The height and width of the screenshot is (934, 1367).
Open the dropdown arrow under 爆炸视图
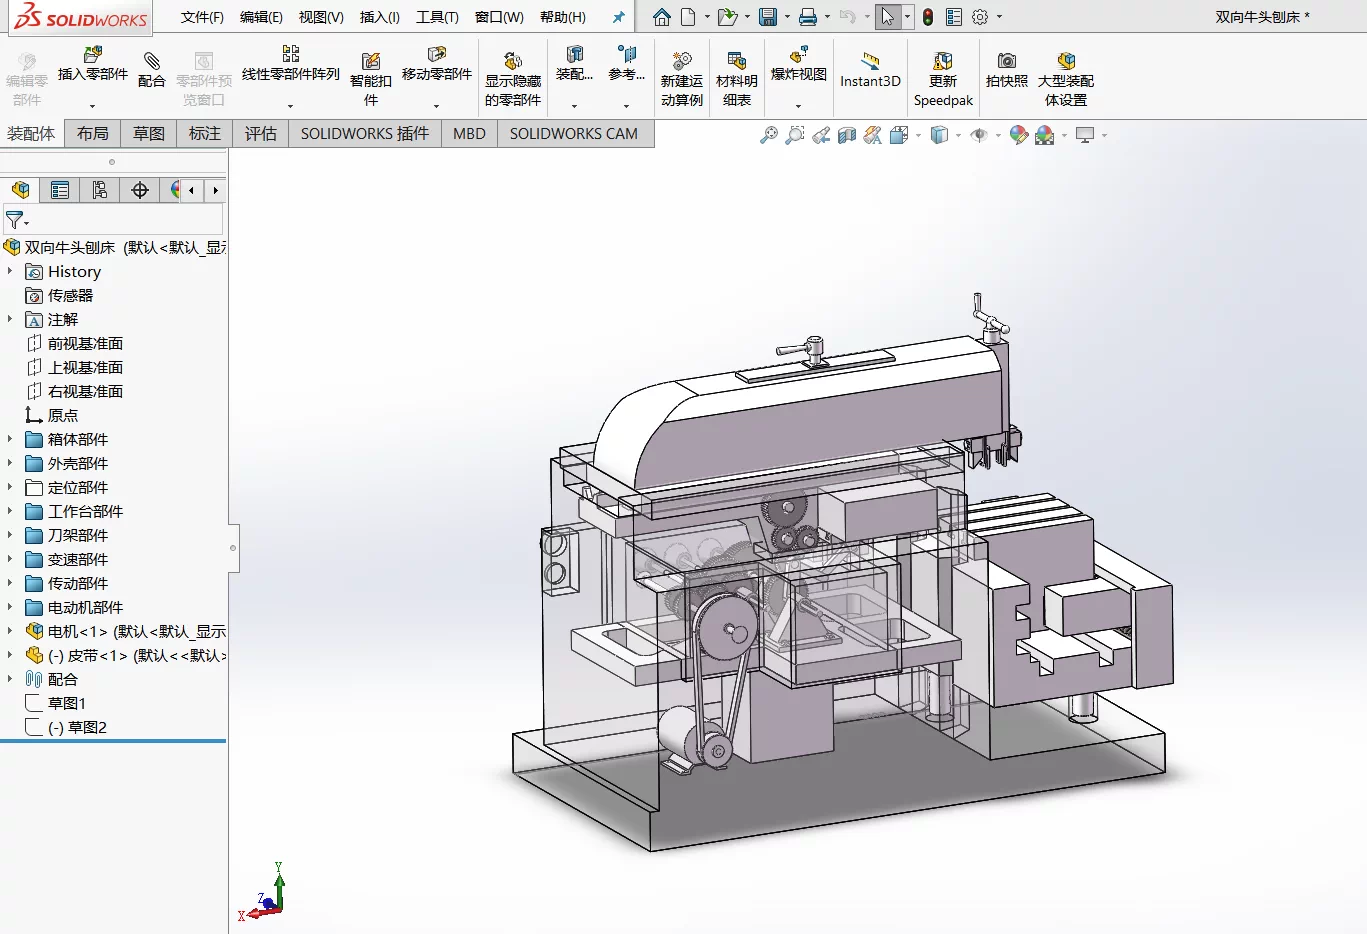tap(798, 106)
